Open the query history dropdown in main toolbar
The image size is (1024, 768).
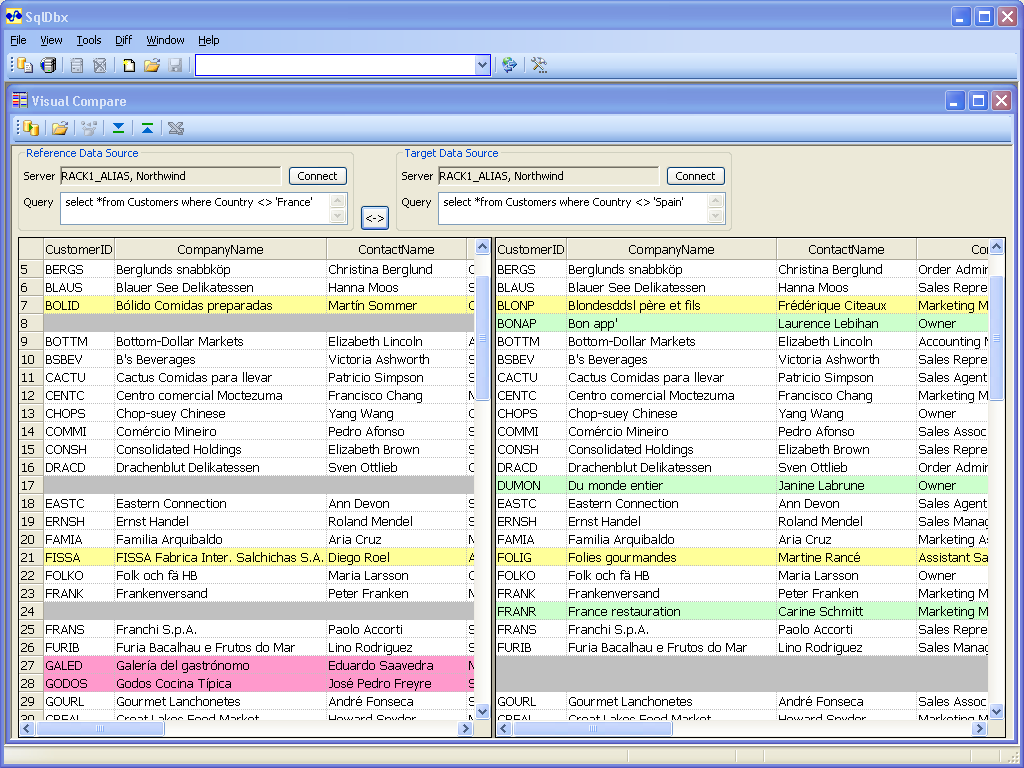click(480, 64)
